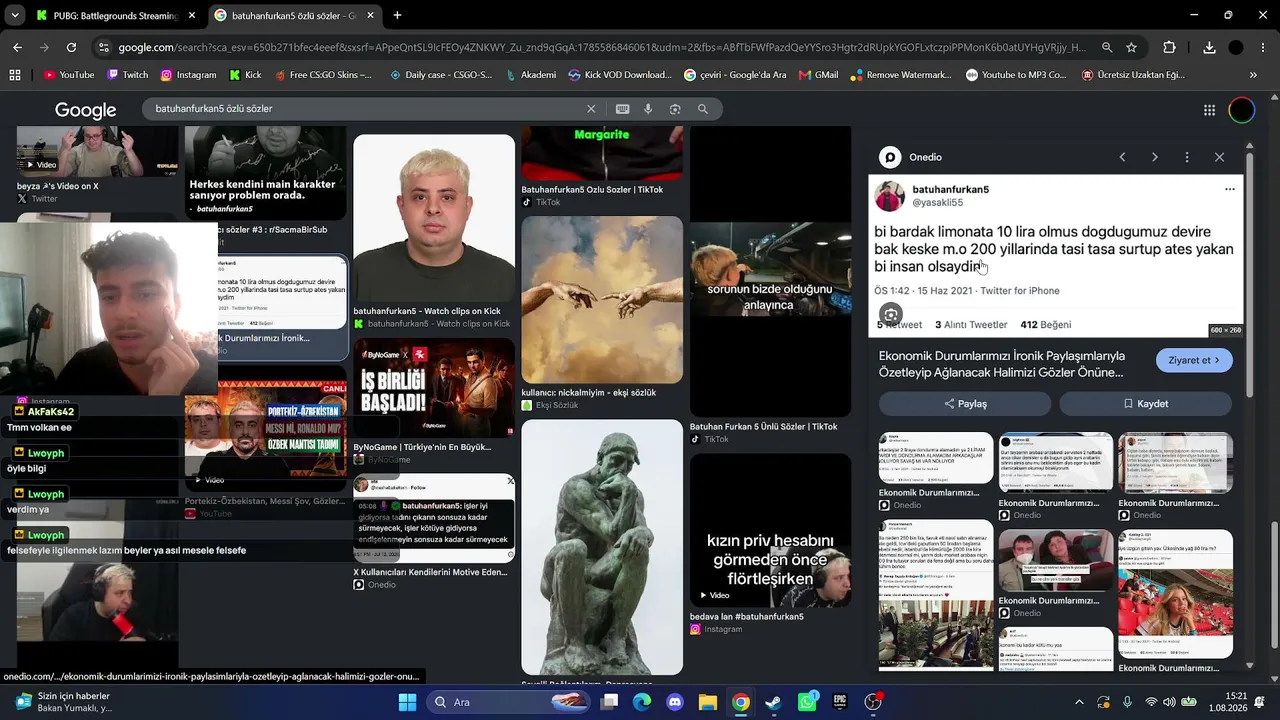Open the Batuhanfurkan5 Ozlu Sozler TikTok result
This screenshot has width=1280, height=720.
pyautogui.click(x=592, y=190)
